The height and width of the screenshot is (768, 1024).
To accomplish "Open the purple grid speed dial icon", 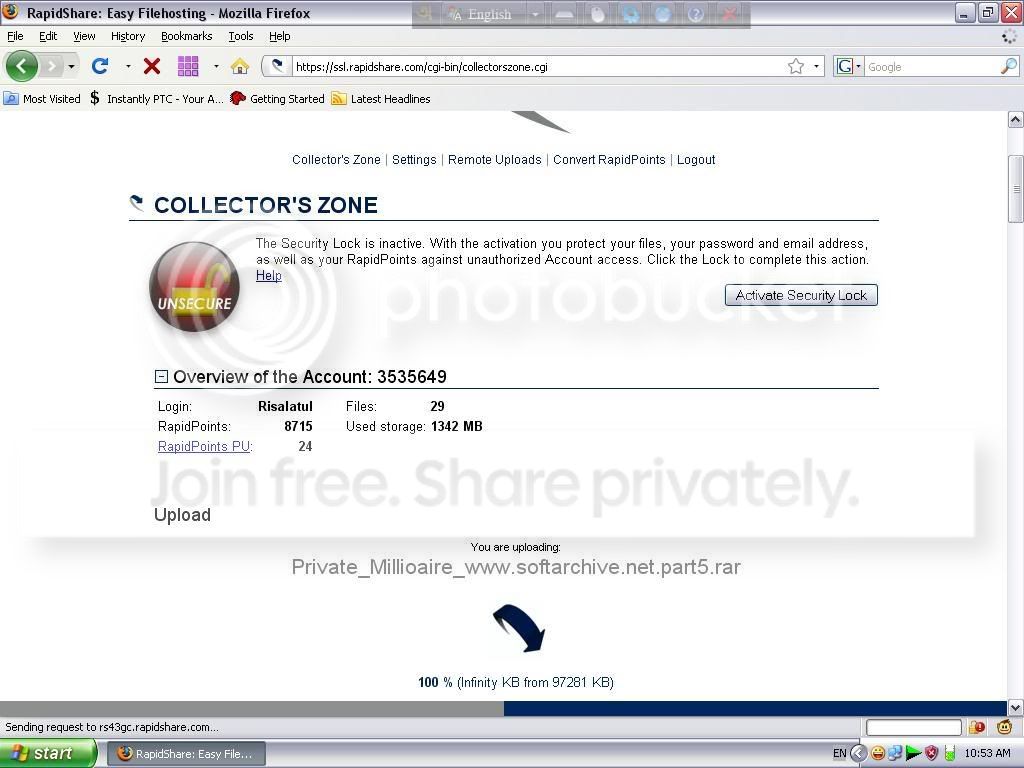I will (x=188, y=66).
